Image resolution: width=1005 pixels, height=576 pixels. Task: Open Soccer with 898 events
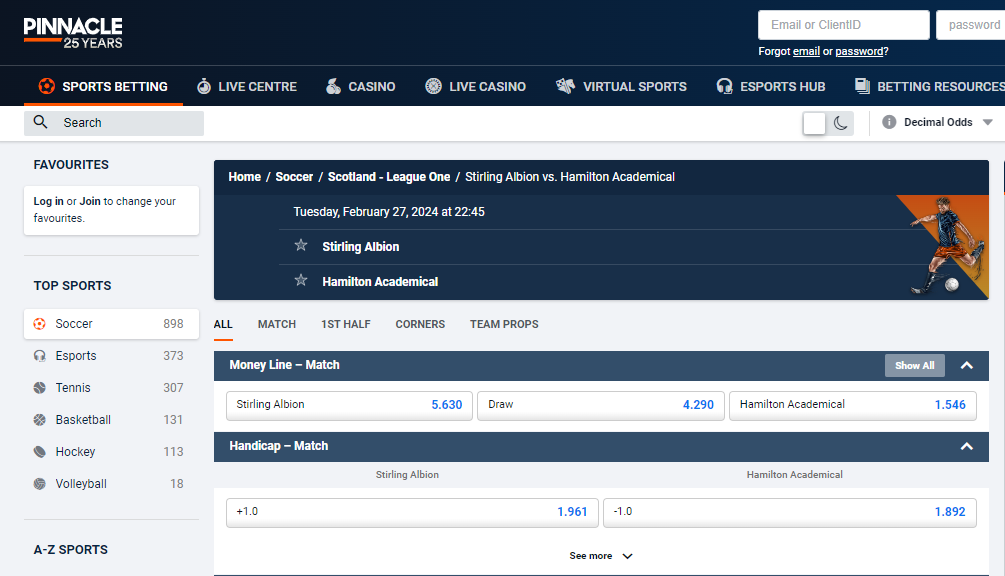[x=112, y=324]
